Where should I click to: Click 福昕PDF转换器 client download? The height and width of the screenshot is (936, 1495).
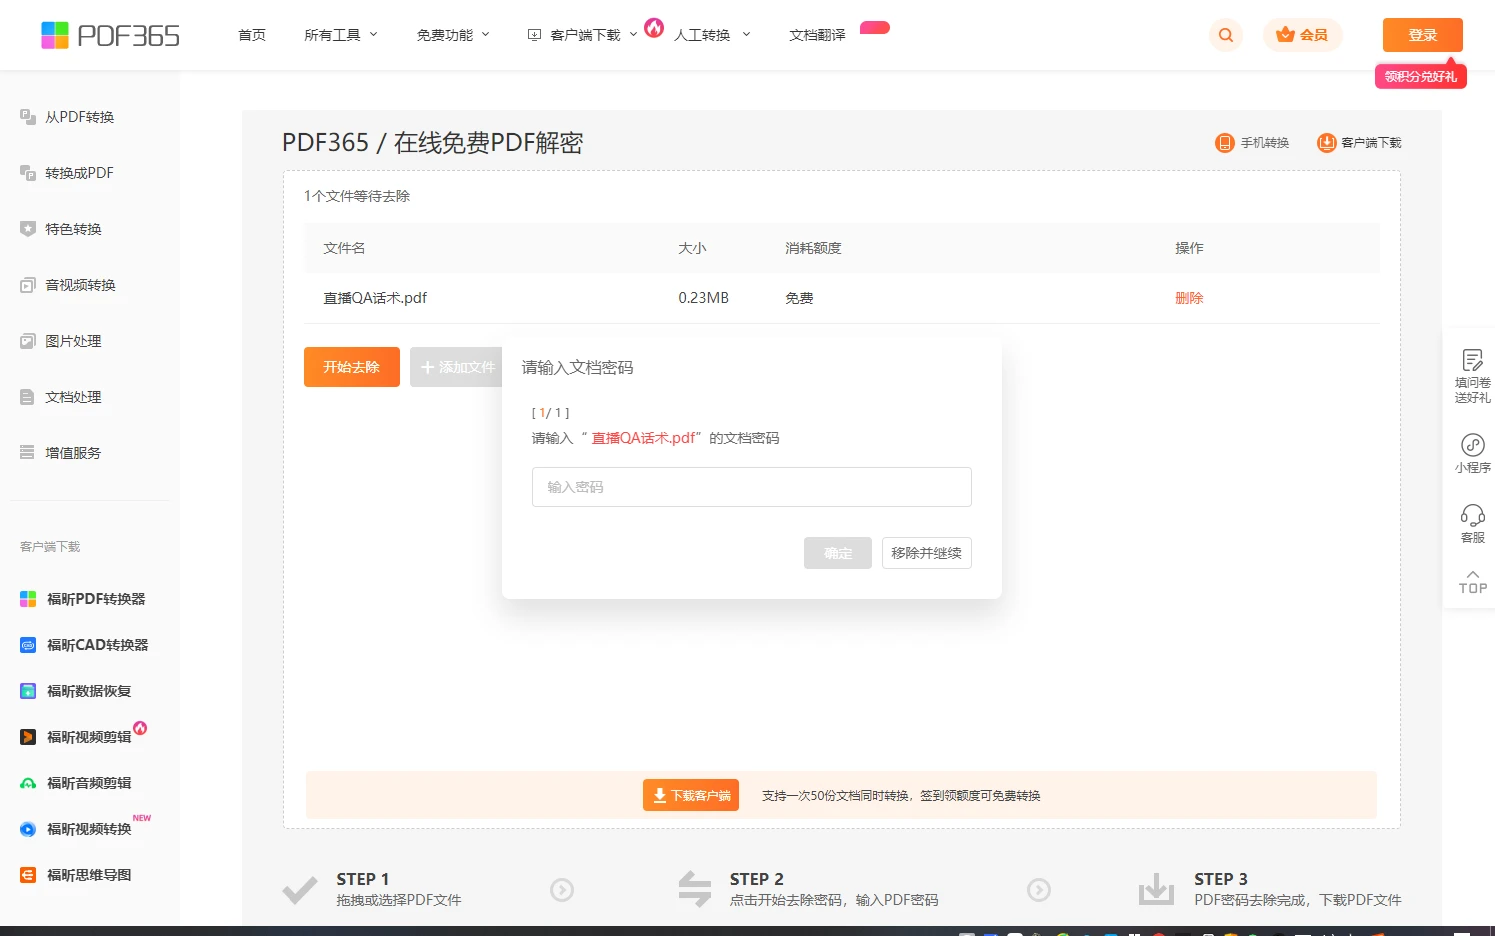[84, 599]
